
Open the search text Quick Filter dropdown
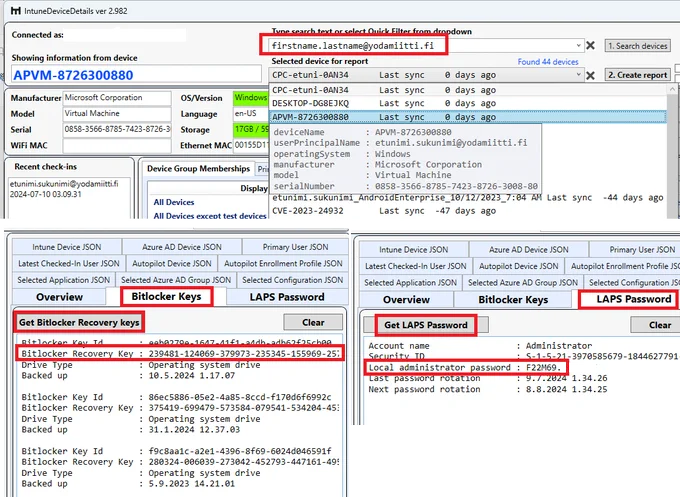[x=579, y=46]
